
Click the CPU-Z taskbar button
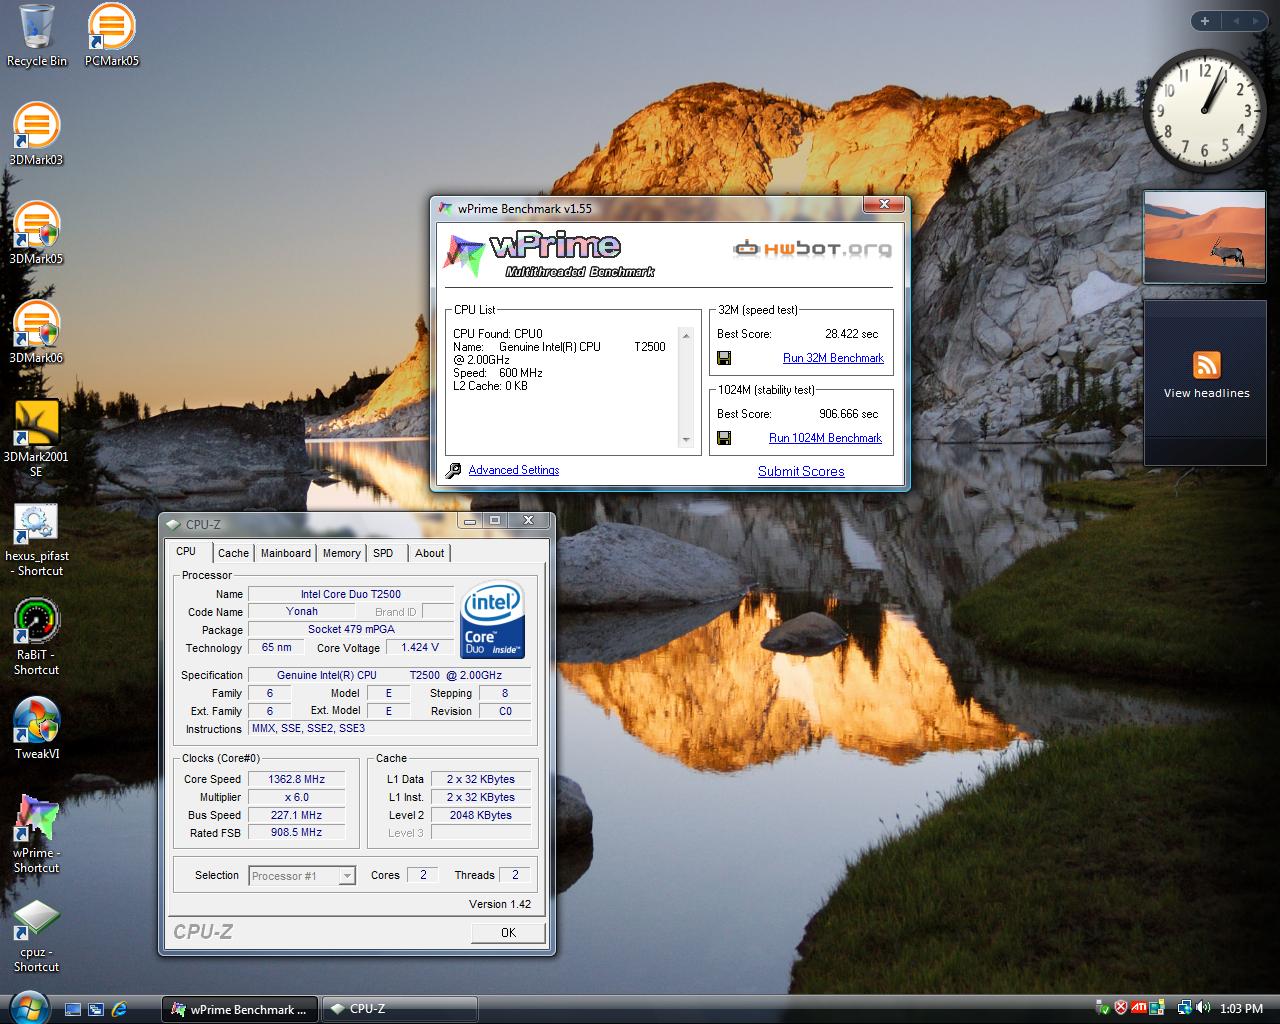(399, 1009)
